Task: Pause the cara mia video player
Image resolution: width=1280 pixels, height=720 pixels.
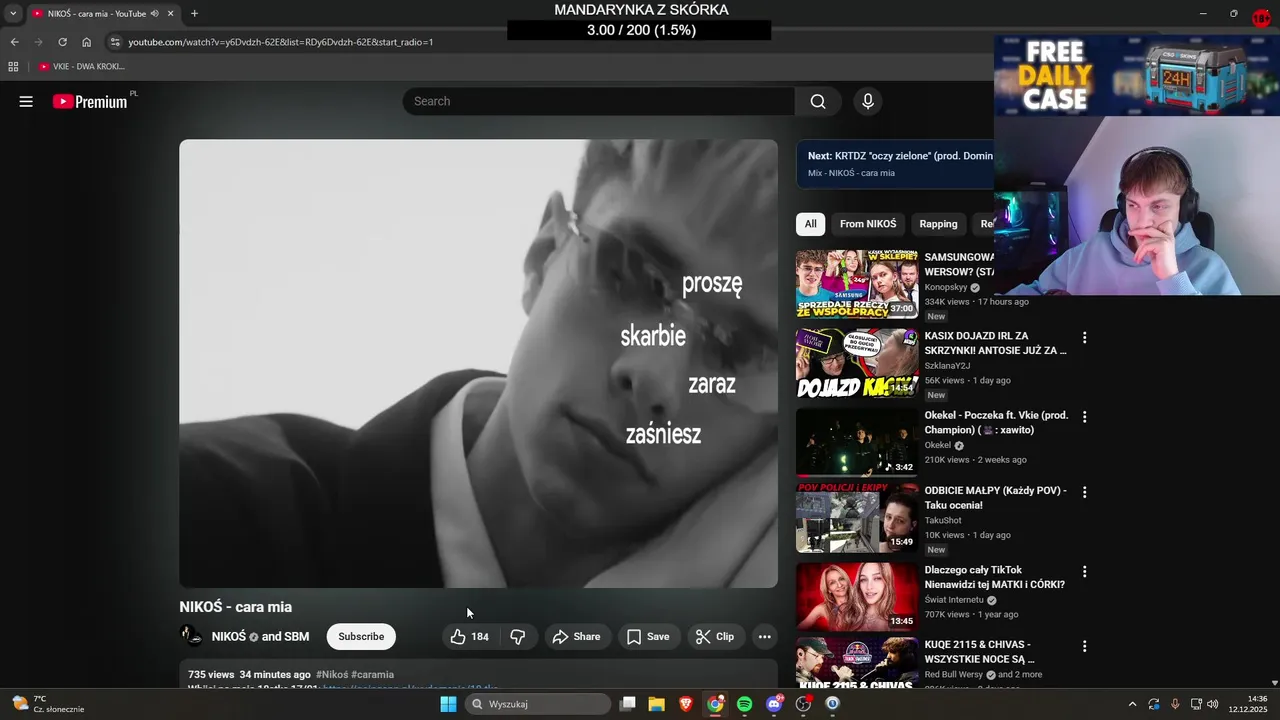Action: [478, 363]
